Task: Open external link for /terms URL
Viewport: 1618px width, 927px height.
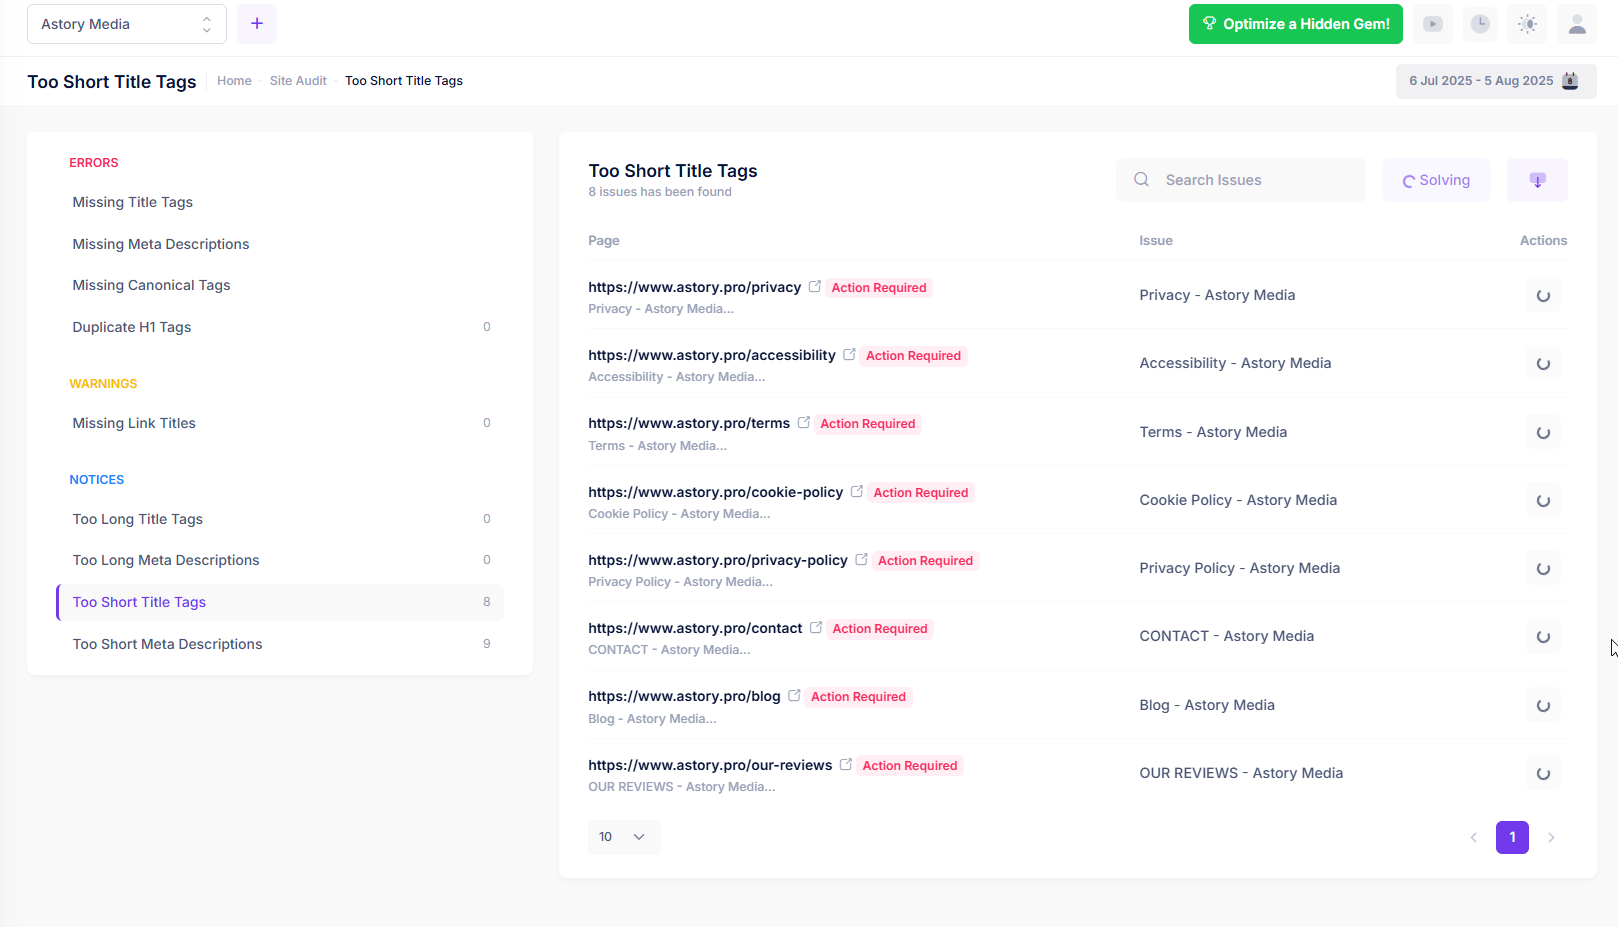Action: pos(804,423)
